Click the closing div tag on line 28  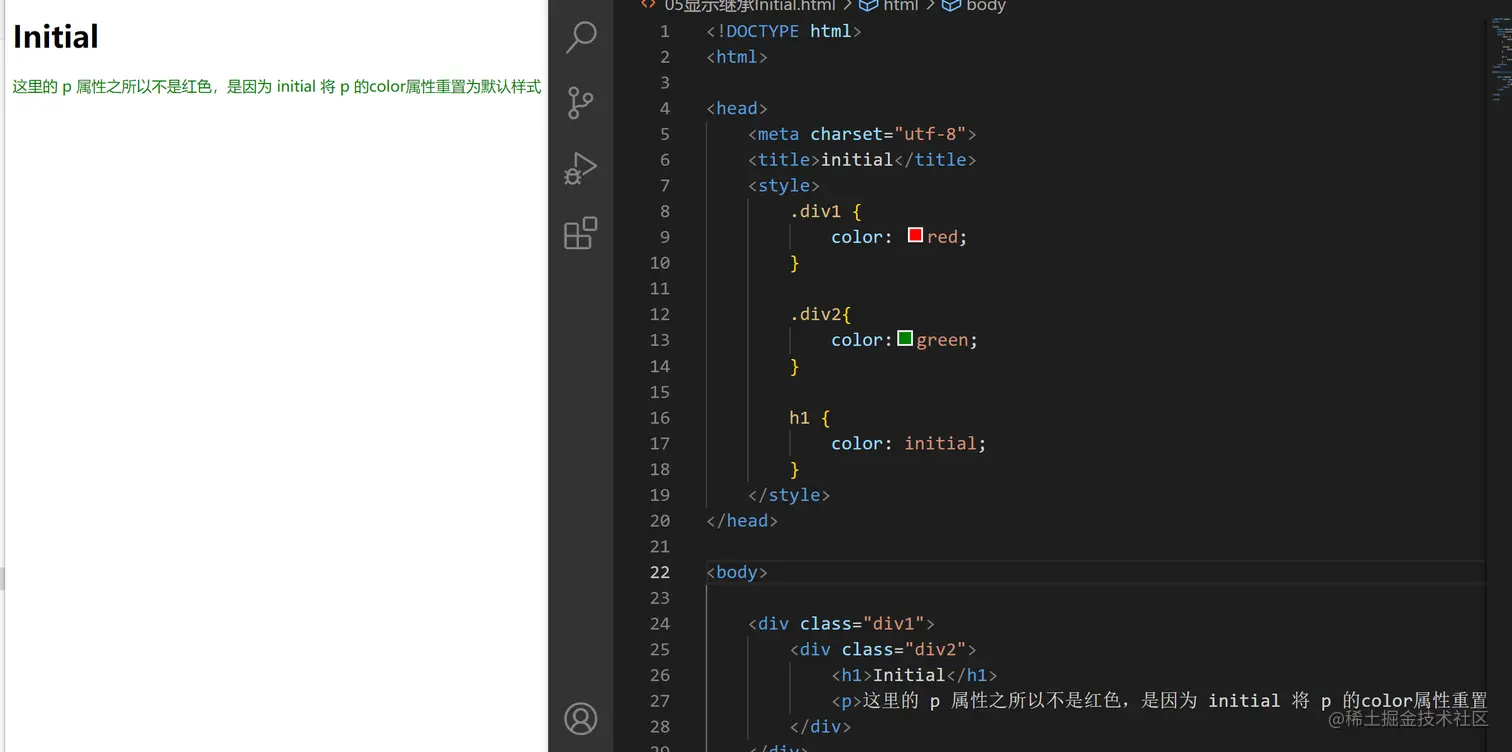tap(820, 727)
